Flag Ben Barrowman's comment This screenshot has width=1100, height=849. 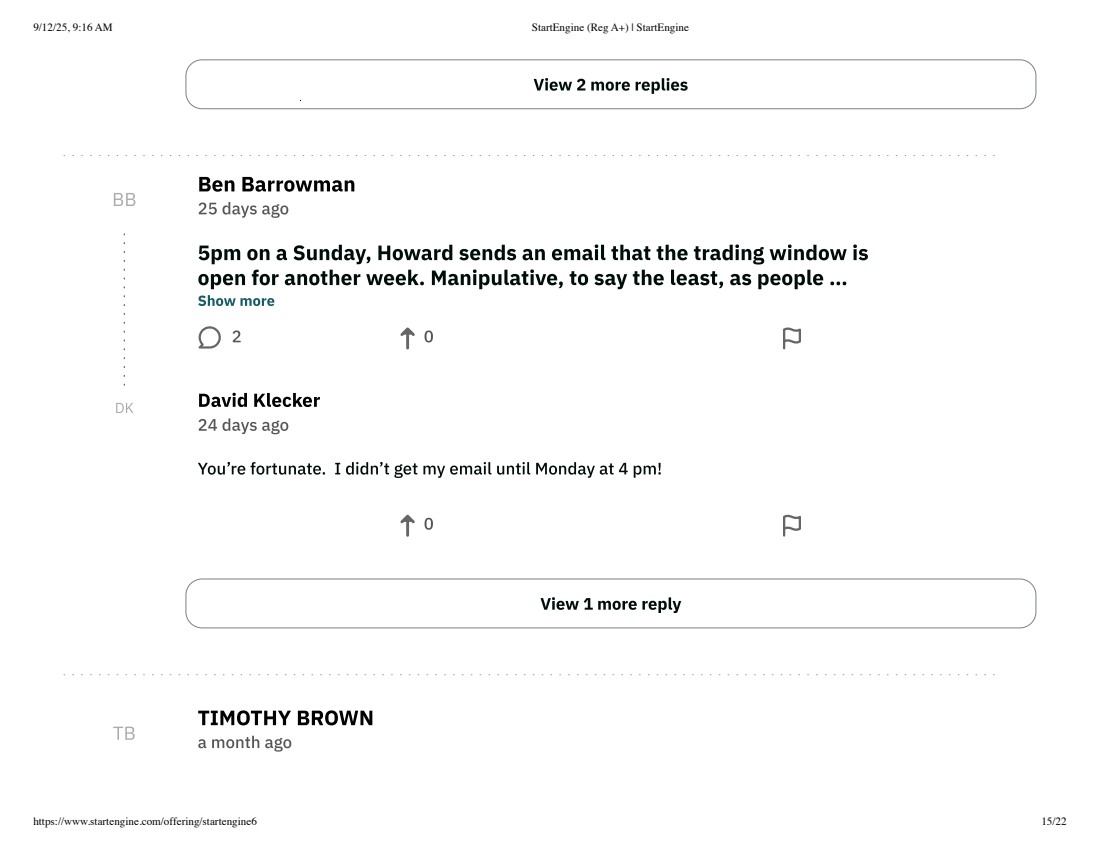[791, 338]
